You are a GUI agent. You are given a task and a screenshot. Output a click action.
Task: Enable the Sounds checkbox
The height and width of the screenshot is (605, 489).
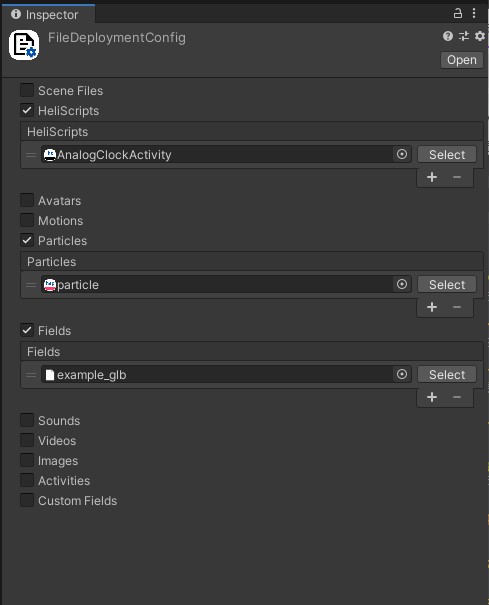(x=27, y=420)
